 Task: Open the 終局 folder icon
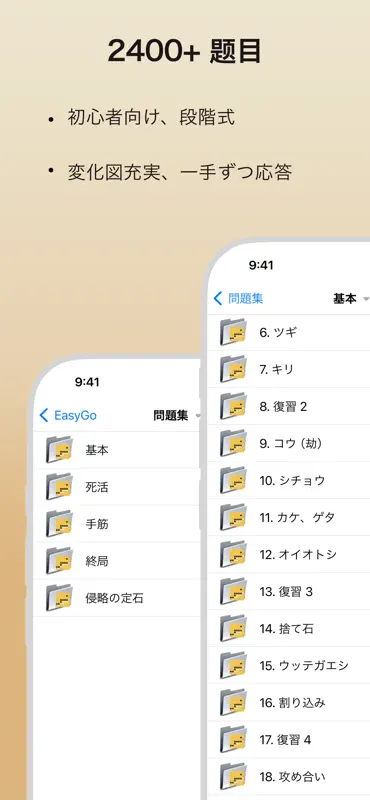[x=59, y=561]
